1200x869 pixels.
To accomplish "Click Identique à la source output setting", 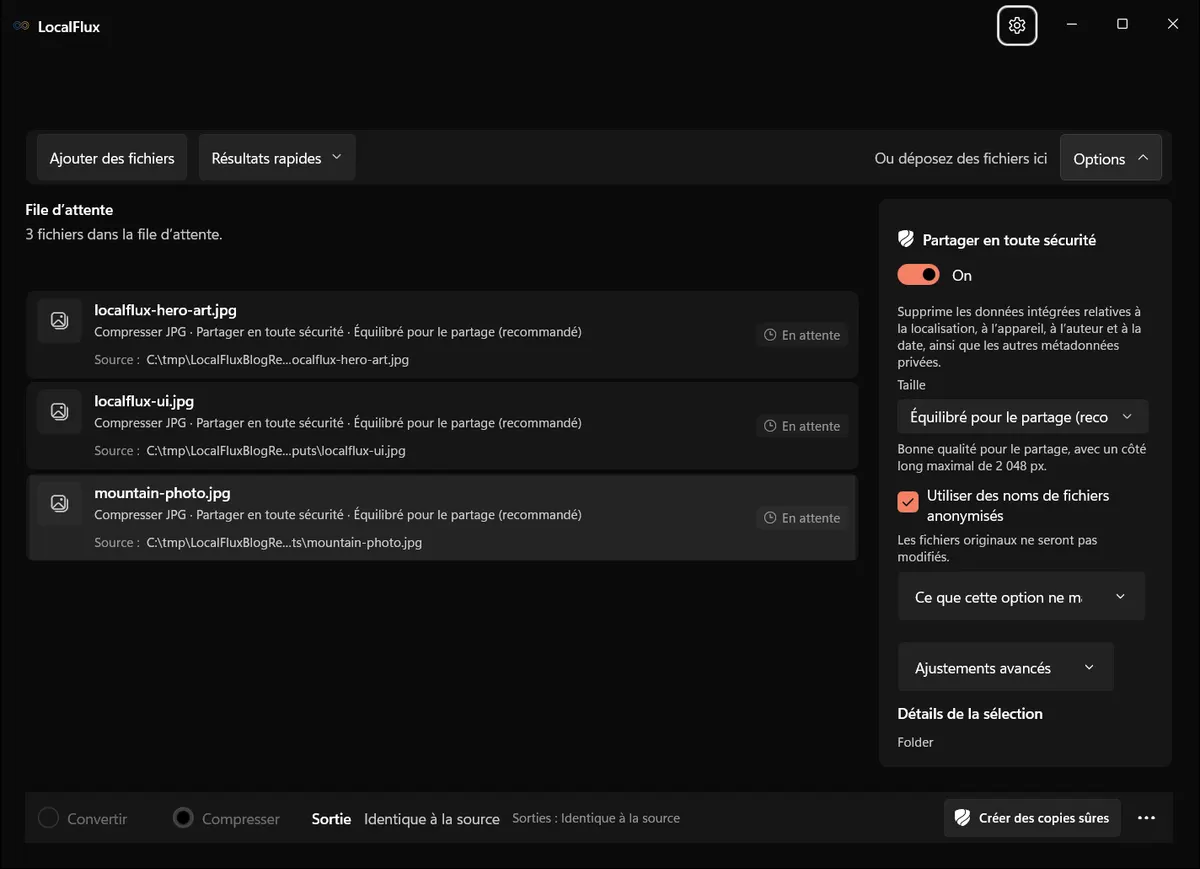I will (x=432, y=819).
